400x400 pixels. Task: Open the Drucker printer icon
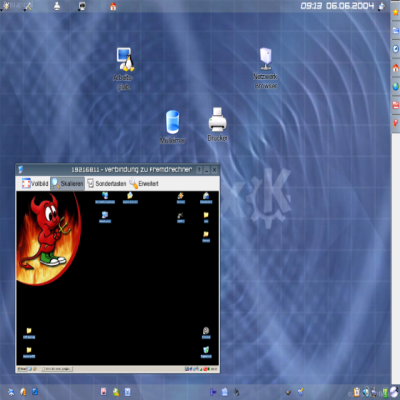pyautogui.click(x=217, y=124)
